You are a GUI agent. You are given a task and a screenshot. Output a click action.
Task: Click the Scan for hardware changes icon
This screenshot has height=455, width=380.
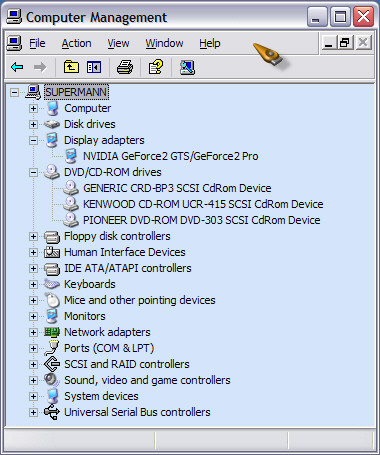click(x=187, y=67)
